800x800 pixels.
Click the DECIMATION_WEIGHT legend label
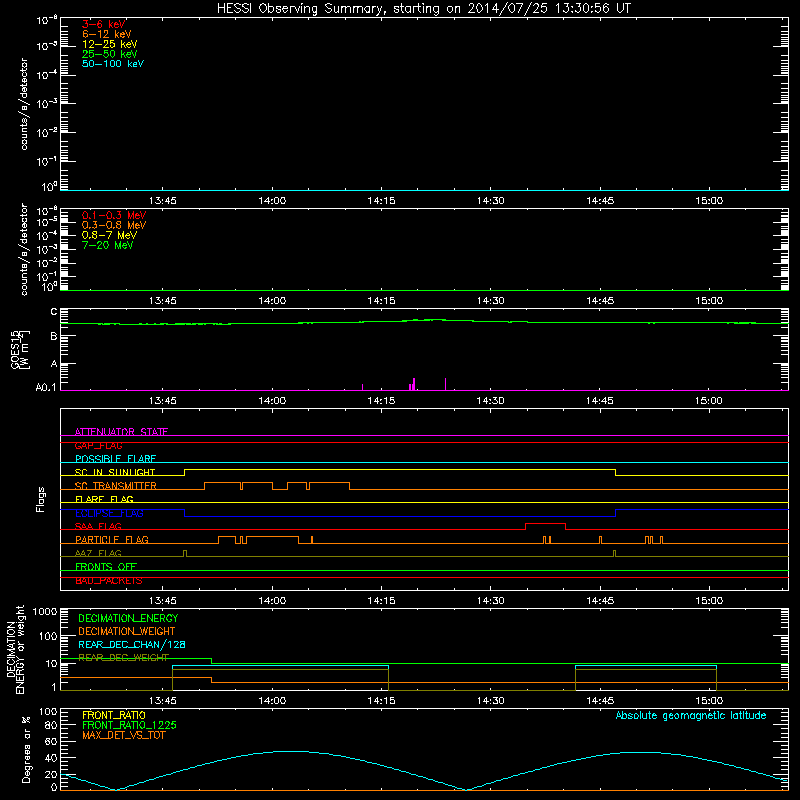click(127, 631)
